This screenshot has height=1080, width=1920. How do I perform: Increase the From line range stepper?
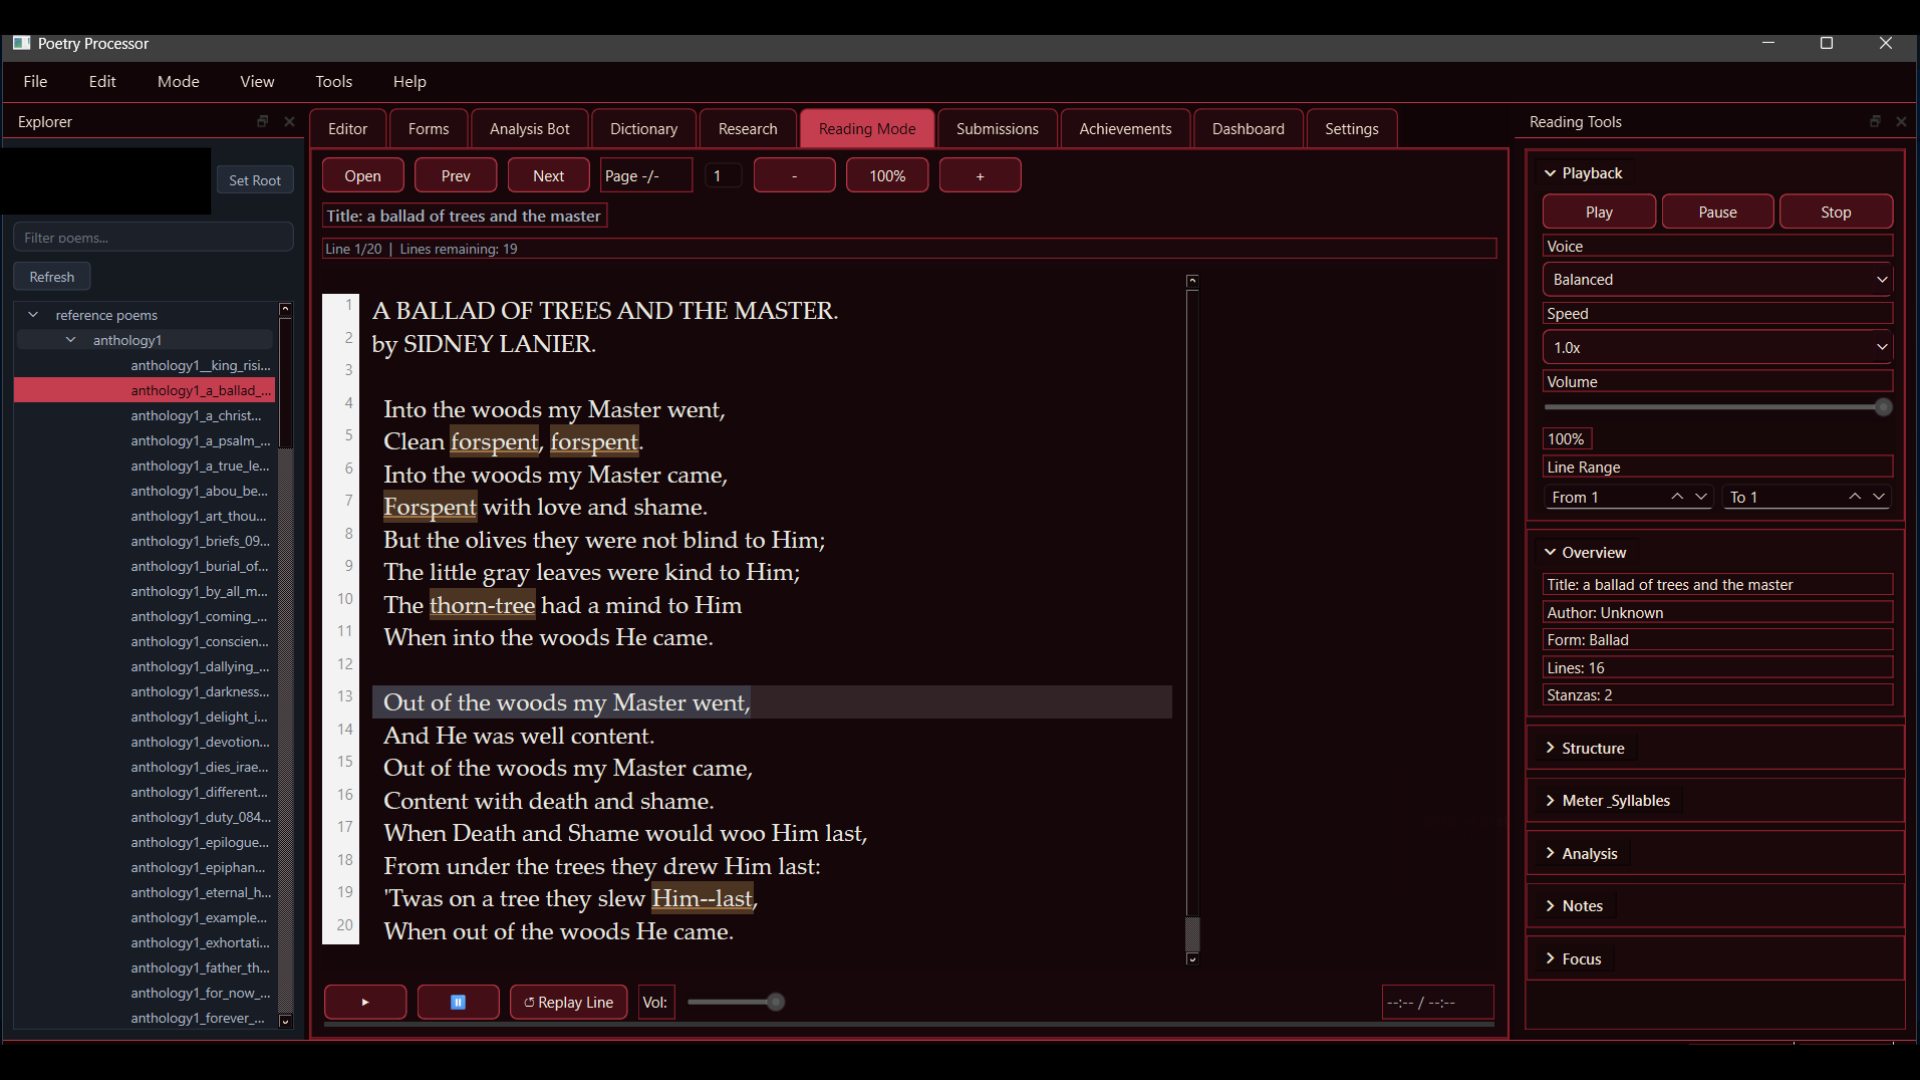tap(1677, 497)
